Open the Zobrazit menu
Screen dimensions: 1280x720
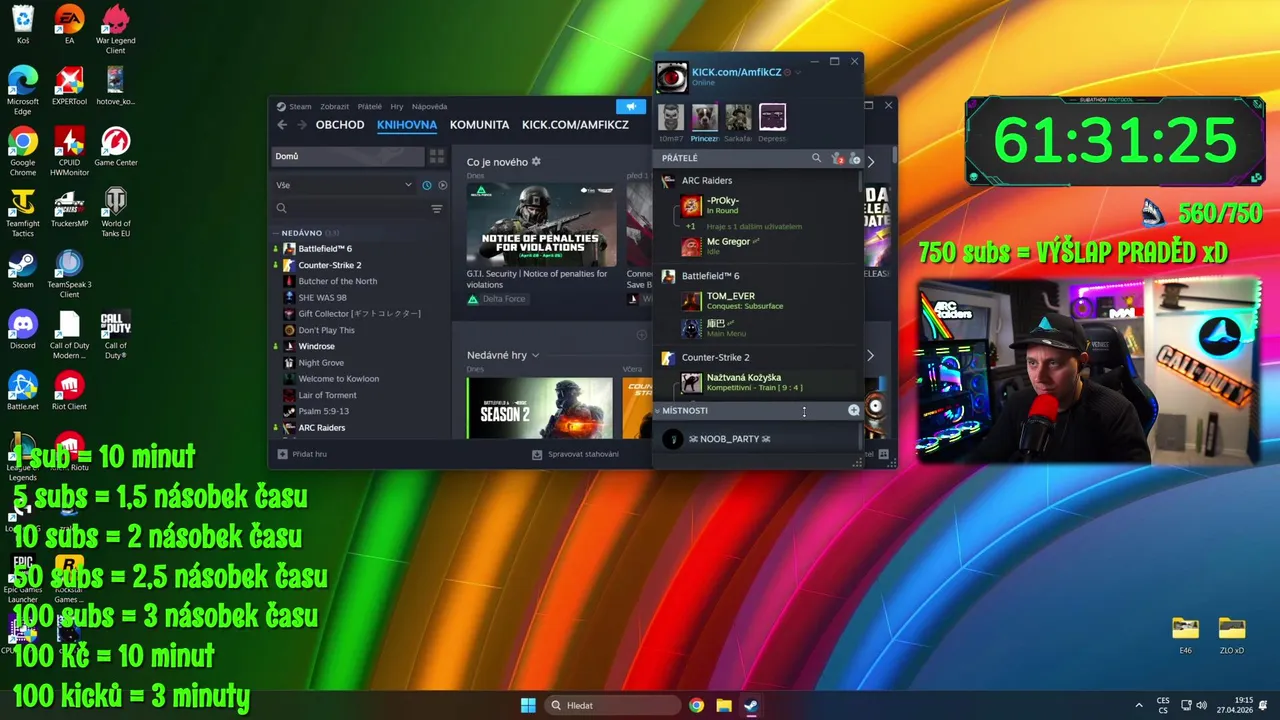pyautogui.click(x=334, y=106)
